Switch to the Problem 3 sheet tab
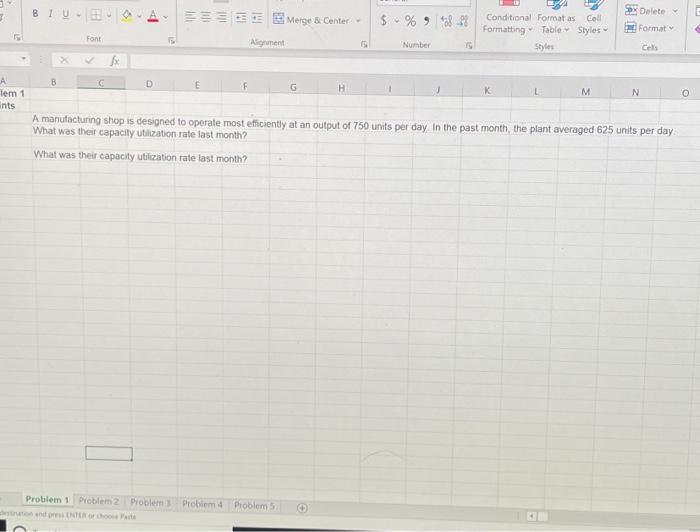700x532 pixels. pos(150,503)
